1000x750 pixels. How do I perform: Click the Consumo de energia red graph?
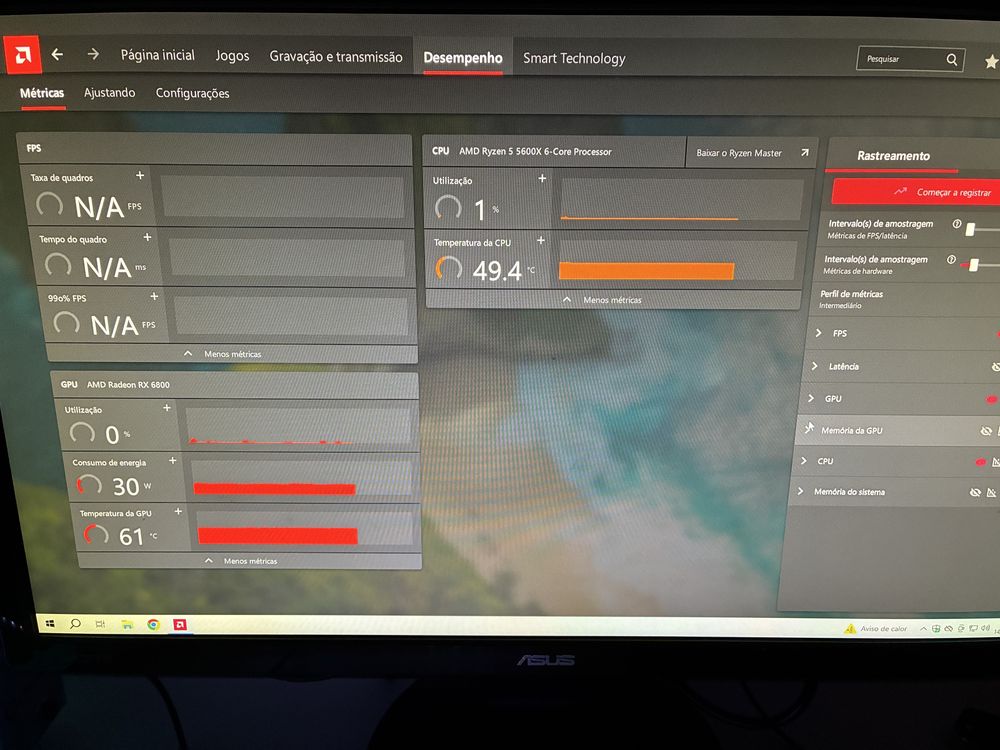[x=274, y=489]
